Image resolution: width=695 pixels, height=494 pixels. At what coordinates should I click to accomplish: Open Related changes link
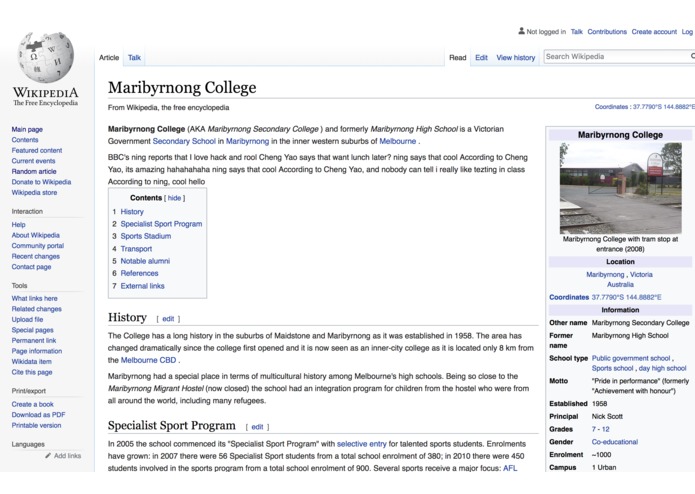[x=36, y=309]
